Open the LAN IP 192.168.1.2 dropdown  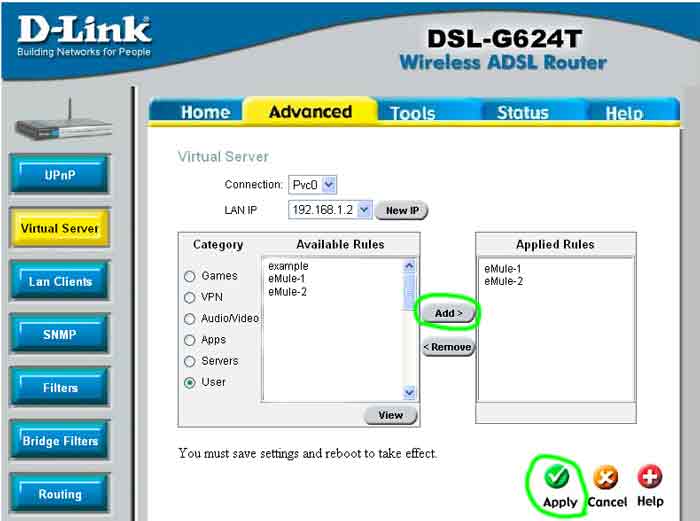coord(330,210)
